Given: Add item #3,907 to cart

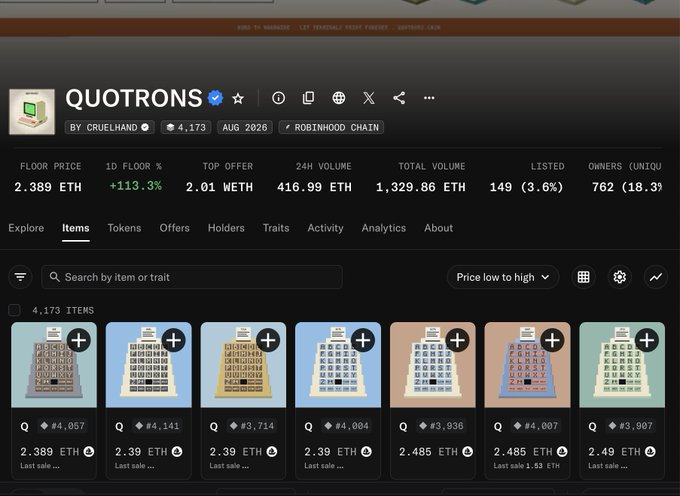Looking at the screenshot, I should point(647,340).
